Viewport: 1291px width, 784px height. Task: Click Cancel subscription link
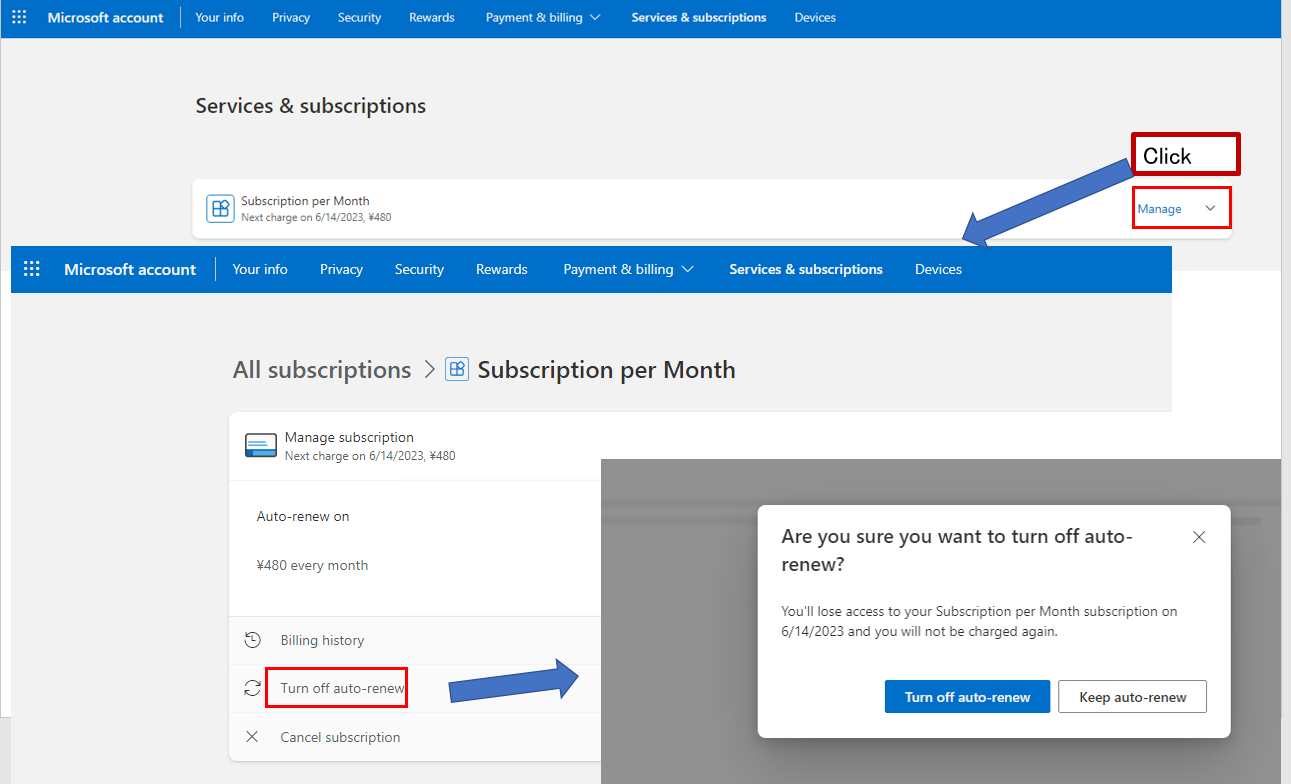340,737
